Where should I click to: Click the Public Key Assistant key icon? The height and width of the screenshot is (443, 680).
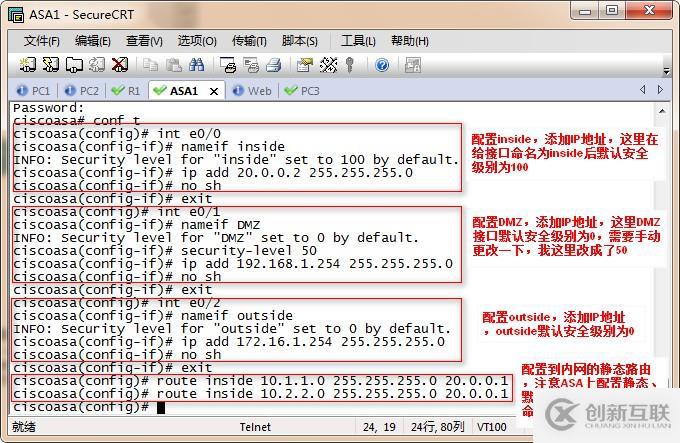click(350, 65)
